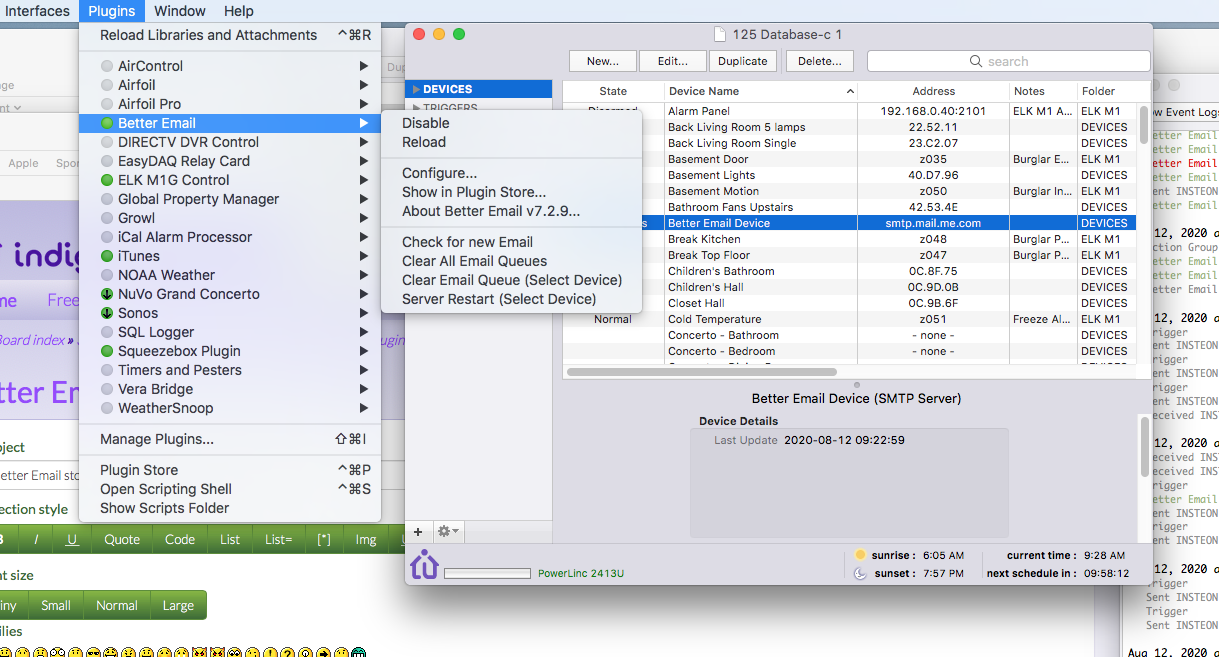The width and height of the screenshot is (1219, 657).
Task: Click the Code button in forum editor
Action: coord(180,539)
